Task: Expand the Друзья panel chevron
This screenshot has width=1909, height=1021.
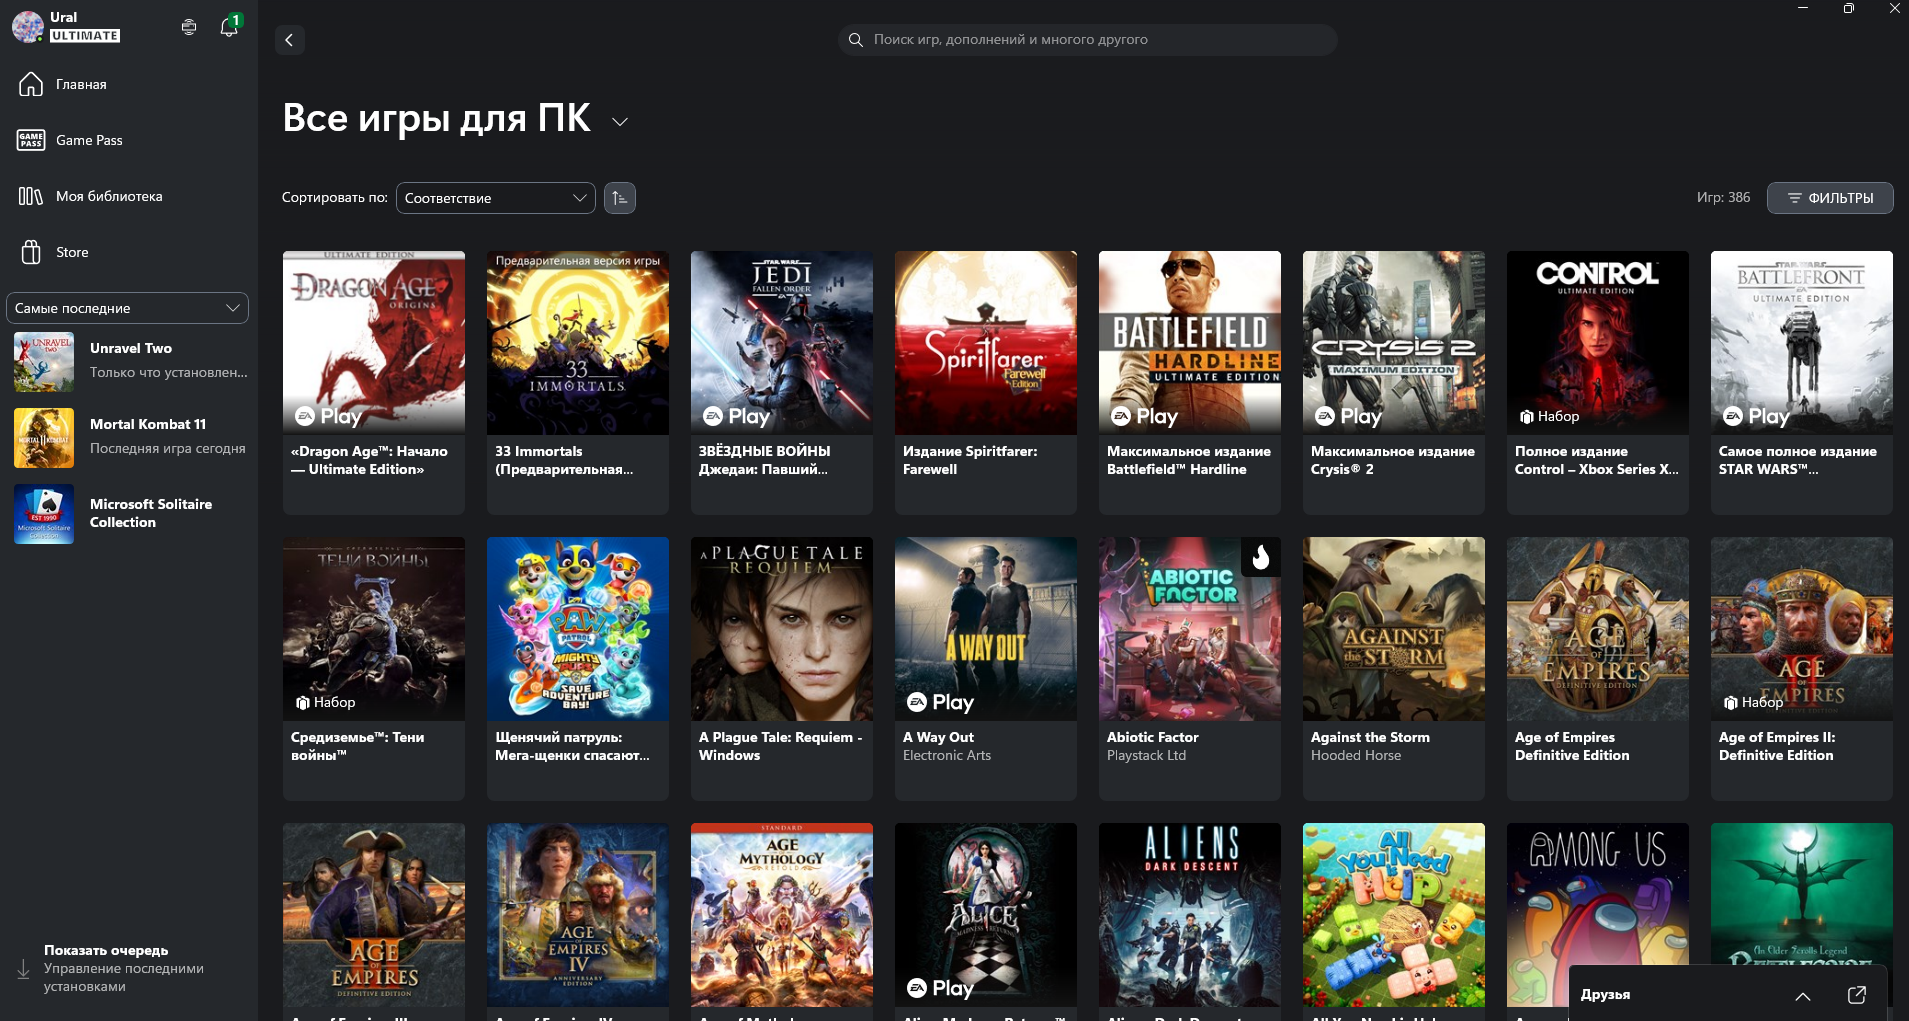Action: point(1803,996)
